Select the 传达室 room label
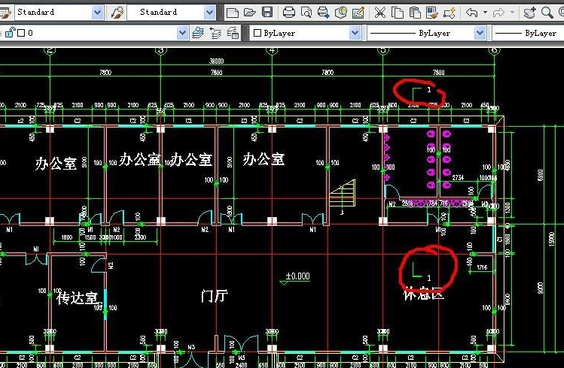 pos(77,298)
